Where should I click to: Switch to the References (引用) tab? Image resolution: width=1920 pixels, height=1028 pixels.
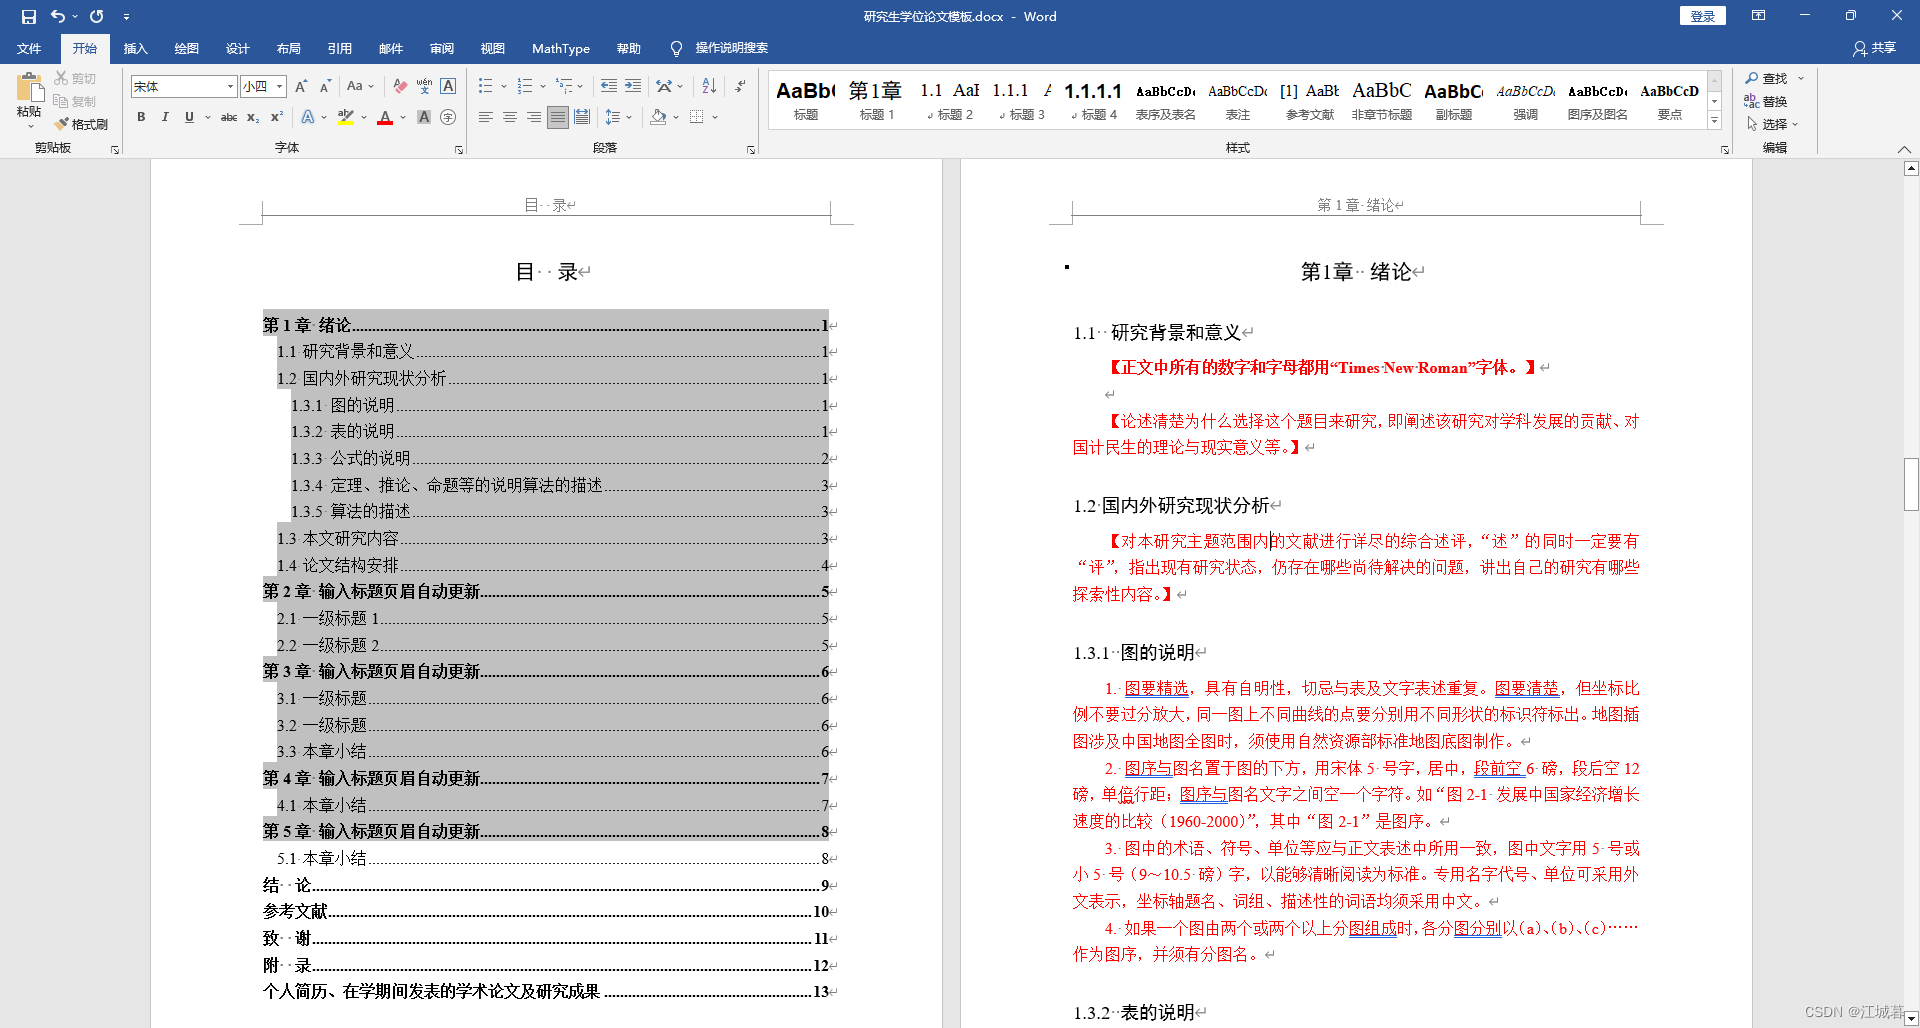pyautogui.click(x=339, y=48)
